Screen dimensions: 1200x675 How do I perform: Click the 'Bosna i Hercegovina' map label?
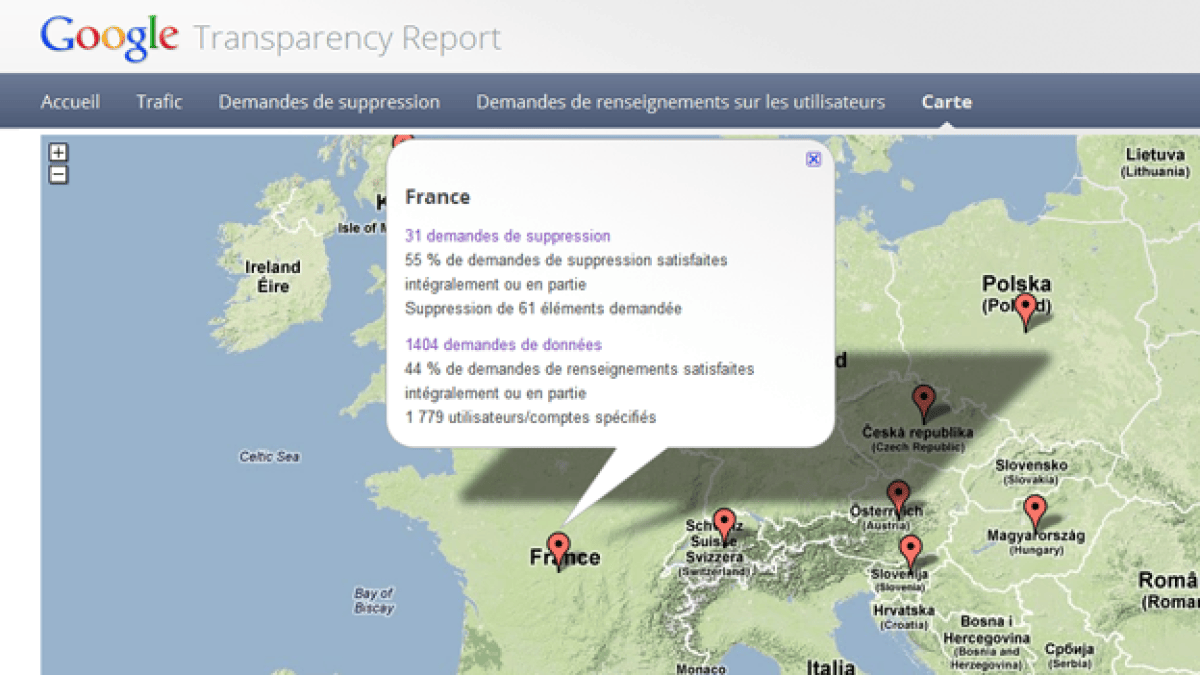988,643
